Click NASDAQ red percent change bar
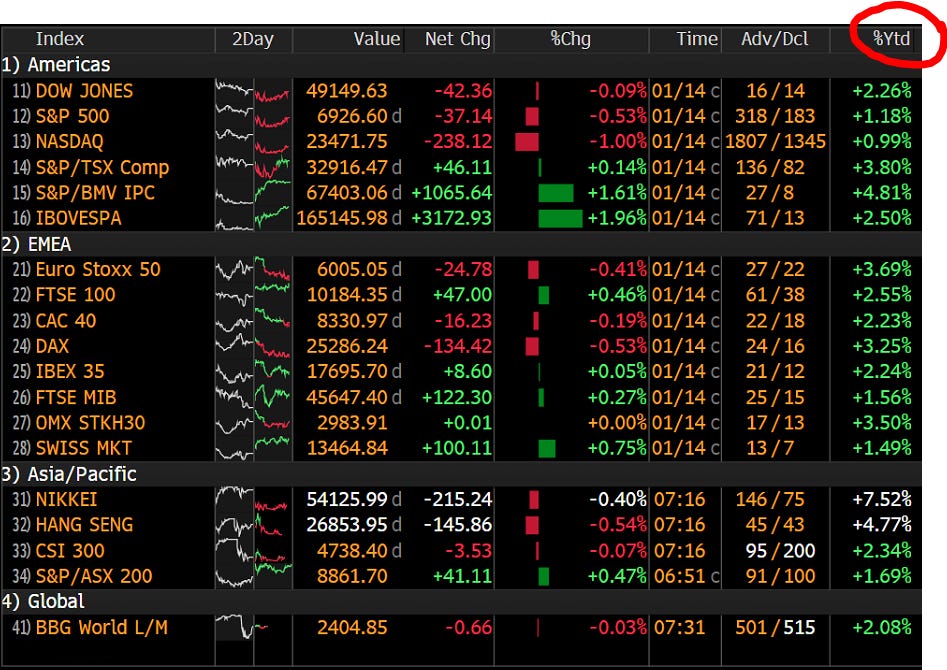Screen dimensions: 947x670 527,142
